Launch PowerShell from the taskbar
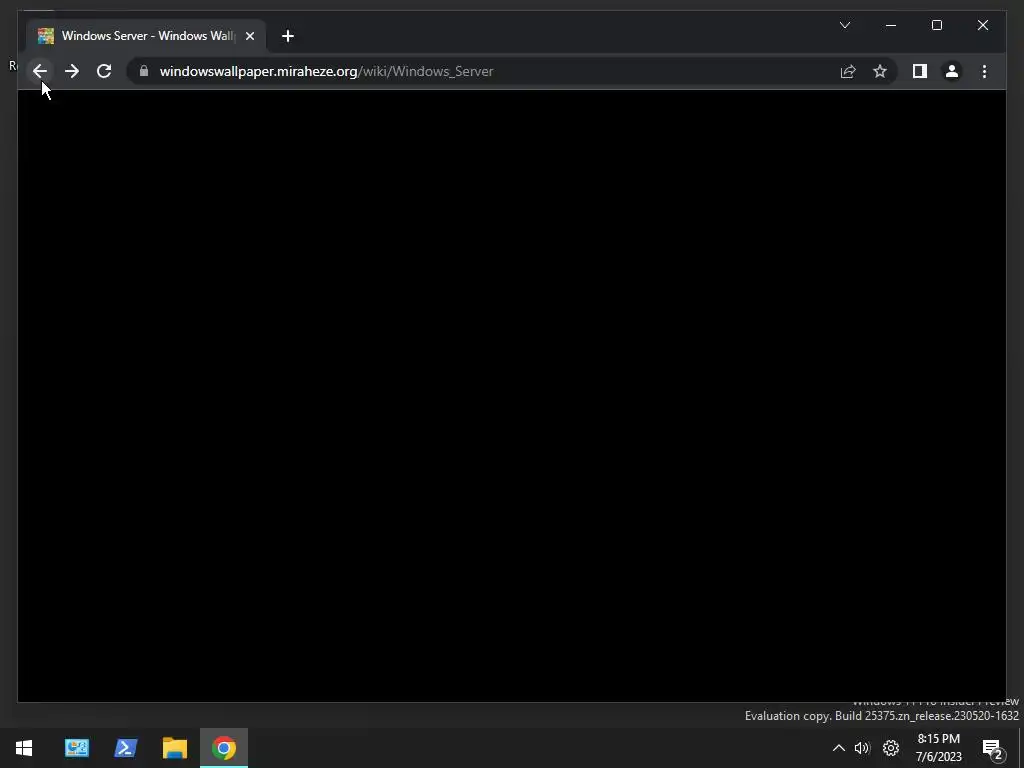 (125, 748)
